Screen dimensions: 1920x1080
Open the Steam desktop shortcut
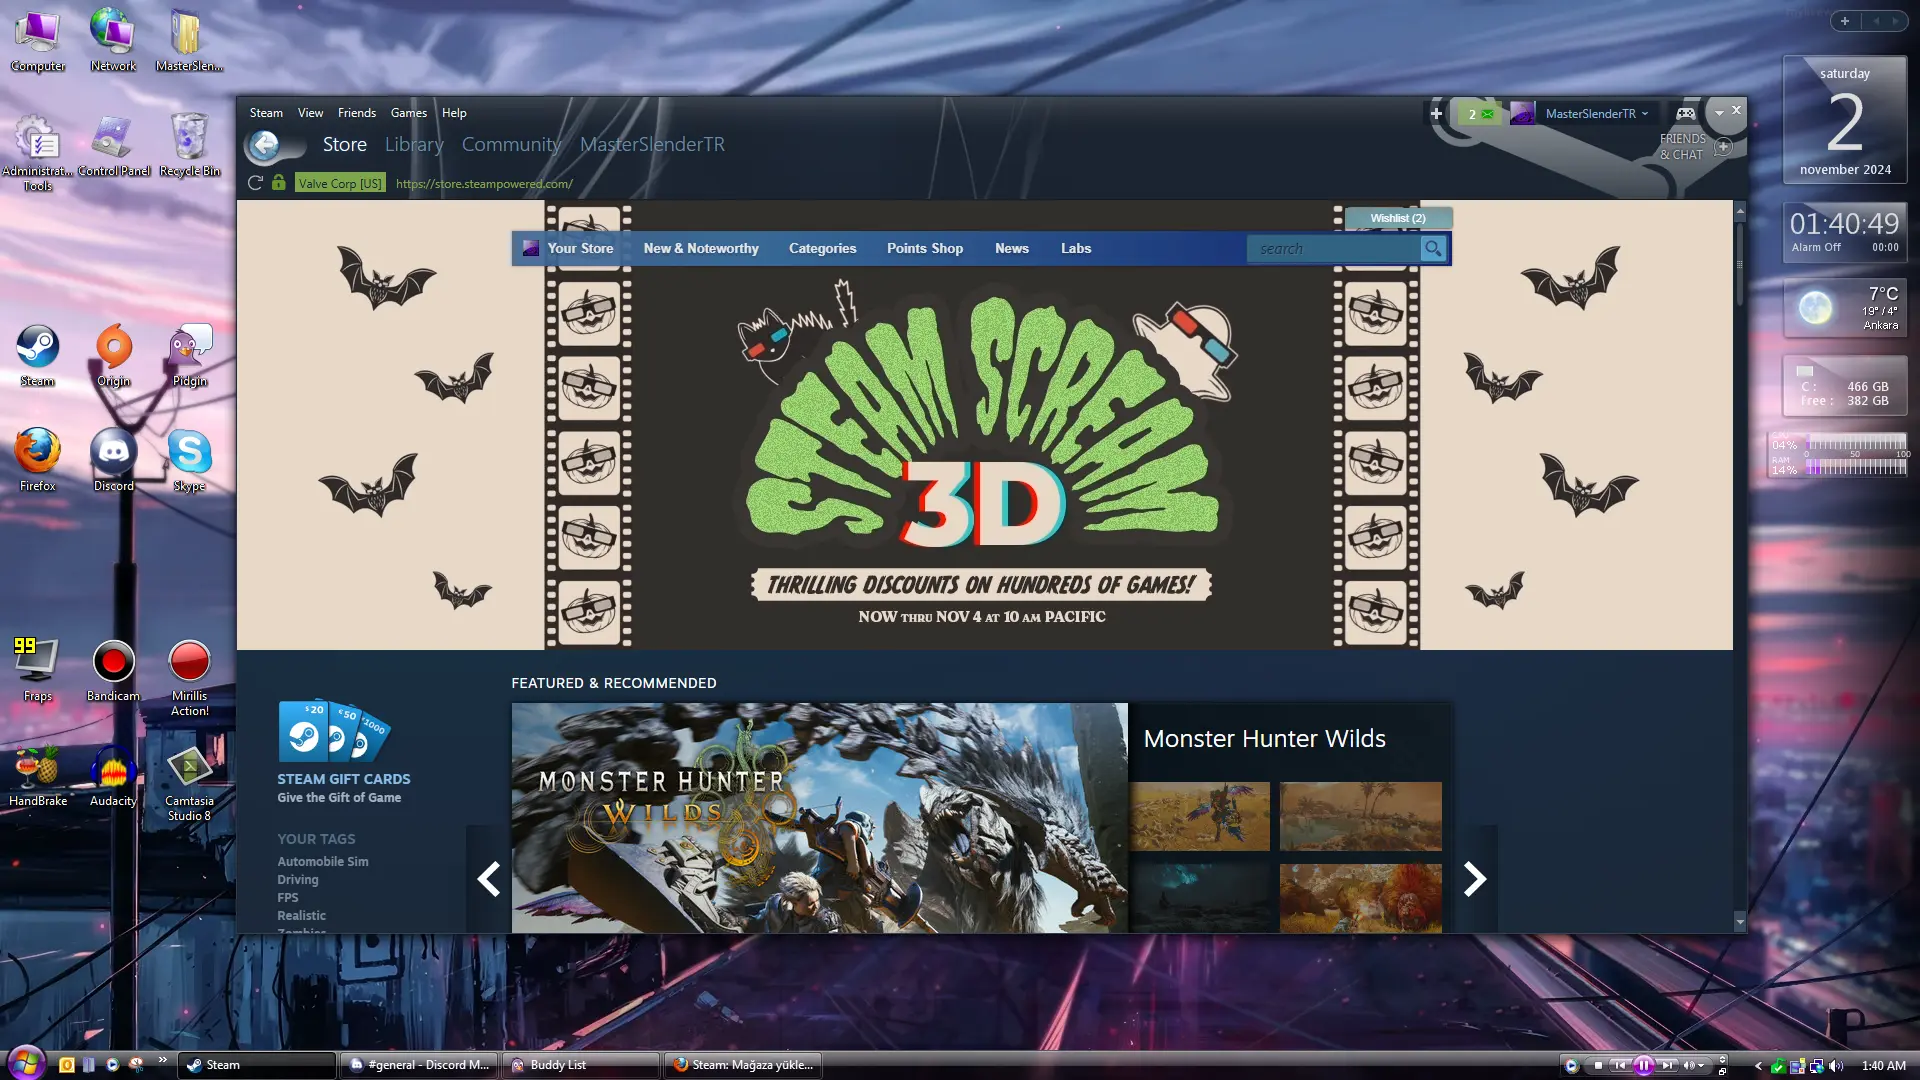38,356
